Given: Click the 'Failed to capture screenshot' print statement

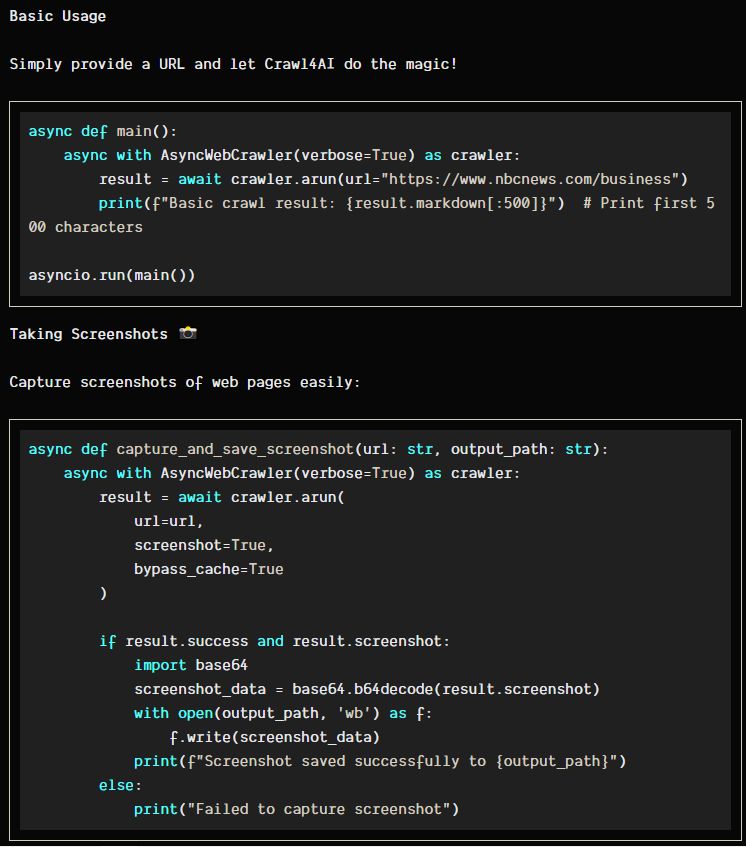Looking at the screenshot, I should (297, 809).
